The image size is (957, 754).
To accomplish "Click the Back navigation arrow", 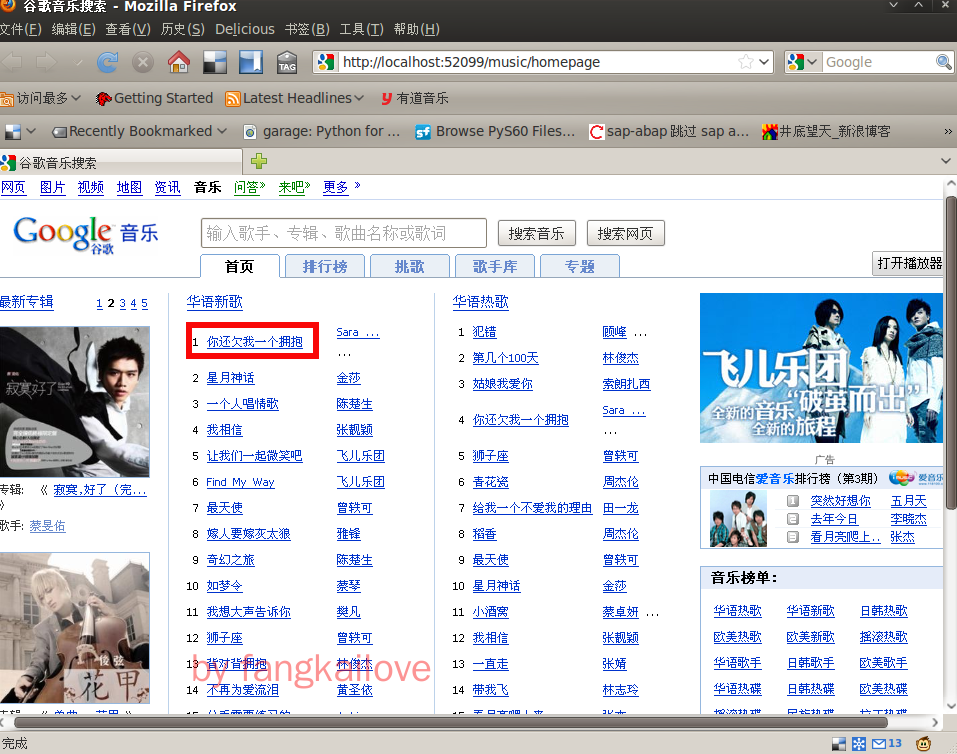I will [x=12, y=62].
